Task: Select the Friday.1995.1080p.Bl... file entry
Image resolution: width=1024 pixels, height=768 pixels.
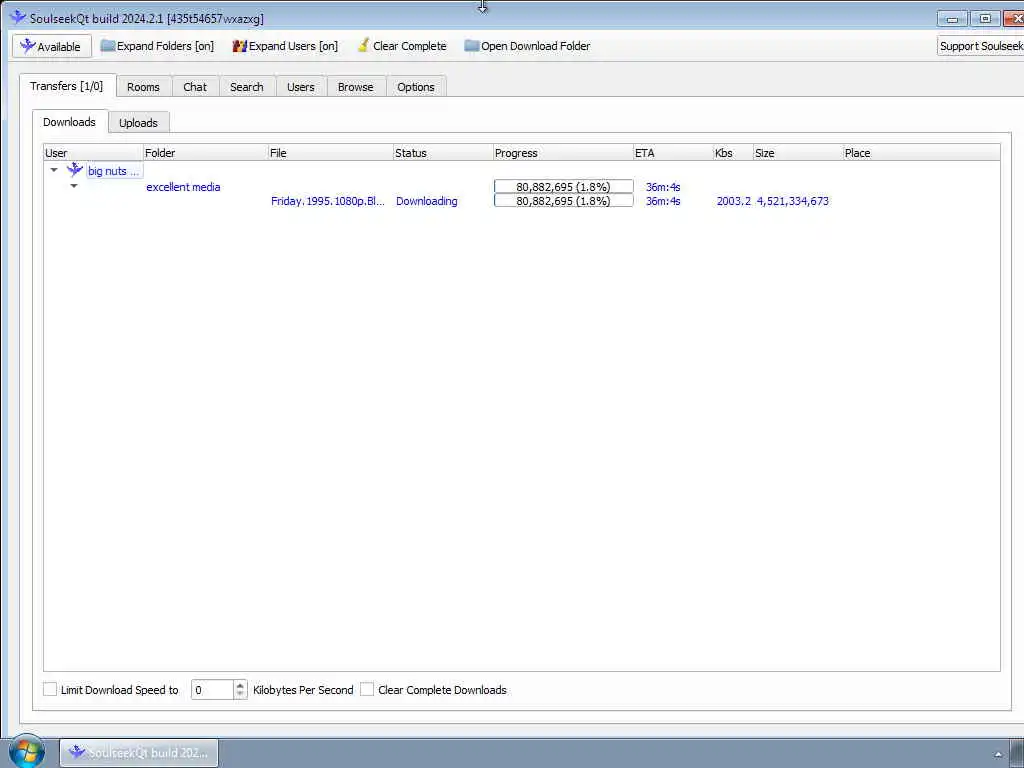Action: pos(328,201)
